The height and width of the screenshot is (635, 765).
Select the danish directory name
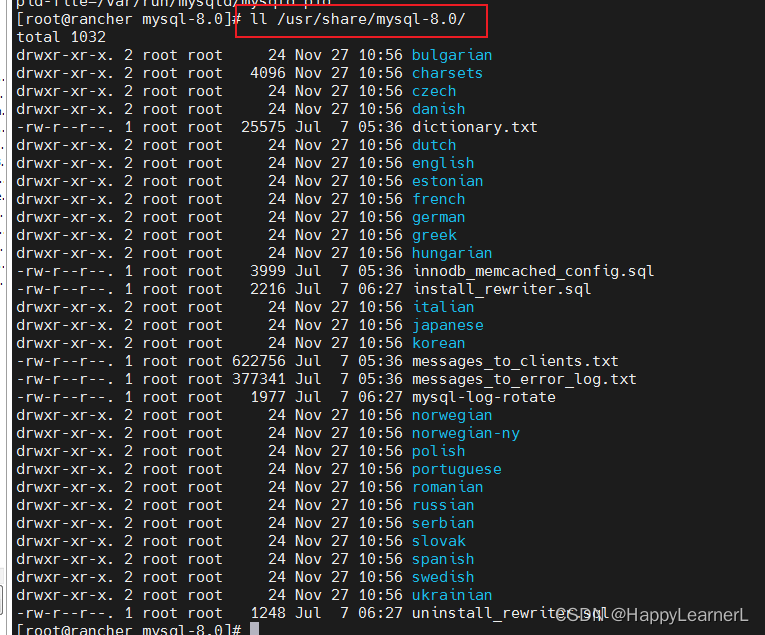(439, 109)
